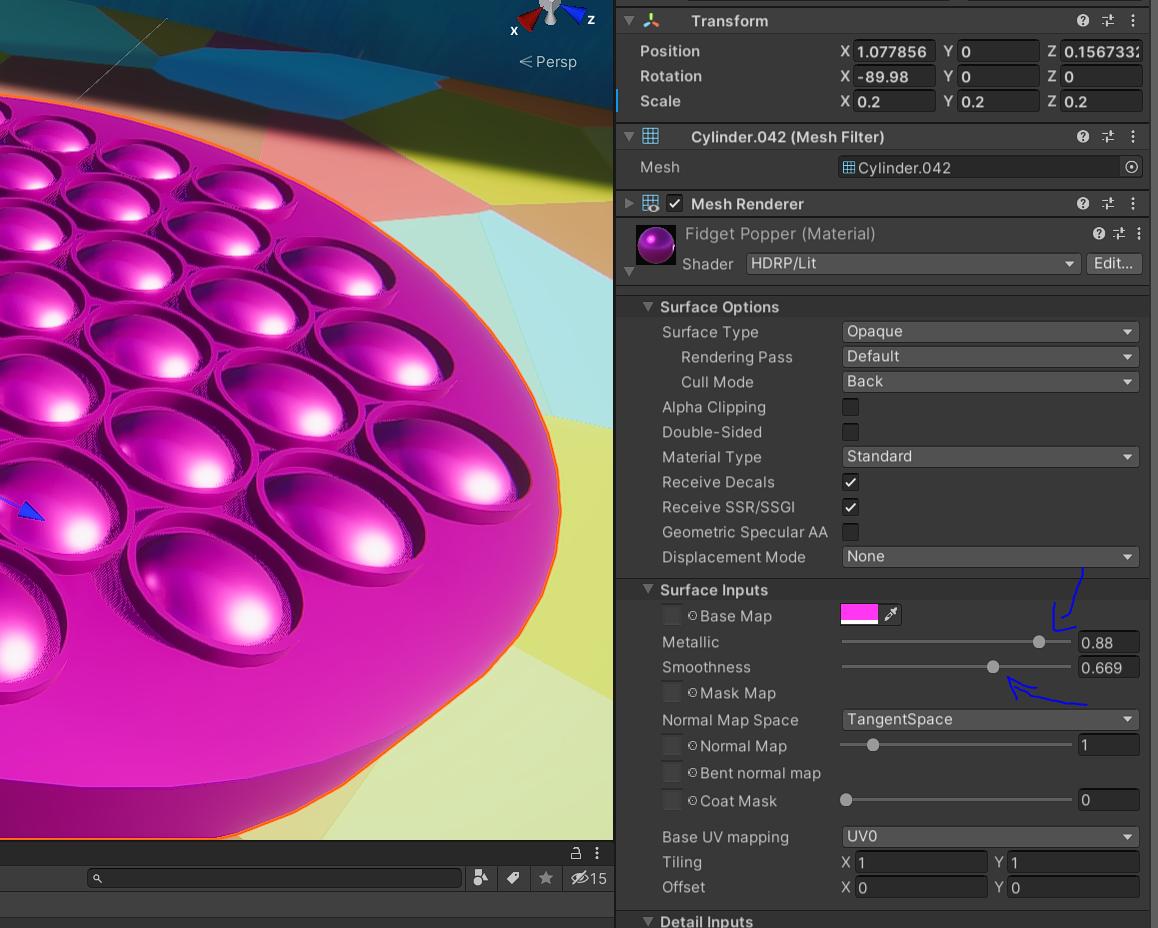
Task: Open the Shader HDRP/Lit dropdown
Action: pyautogui.click(x=913, y=264)
